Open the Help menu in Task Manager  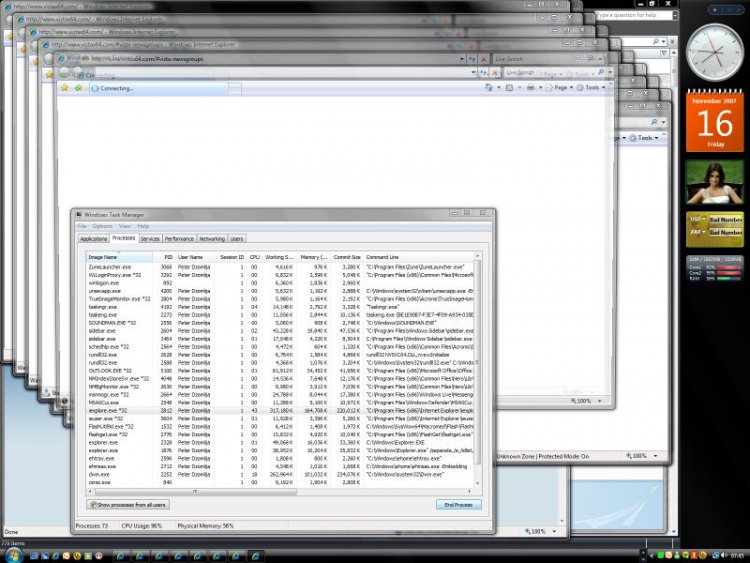[x=143, y=226]
